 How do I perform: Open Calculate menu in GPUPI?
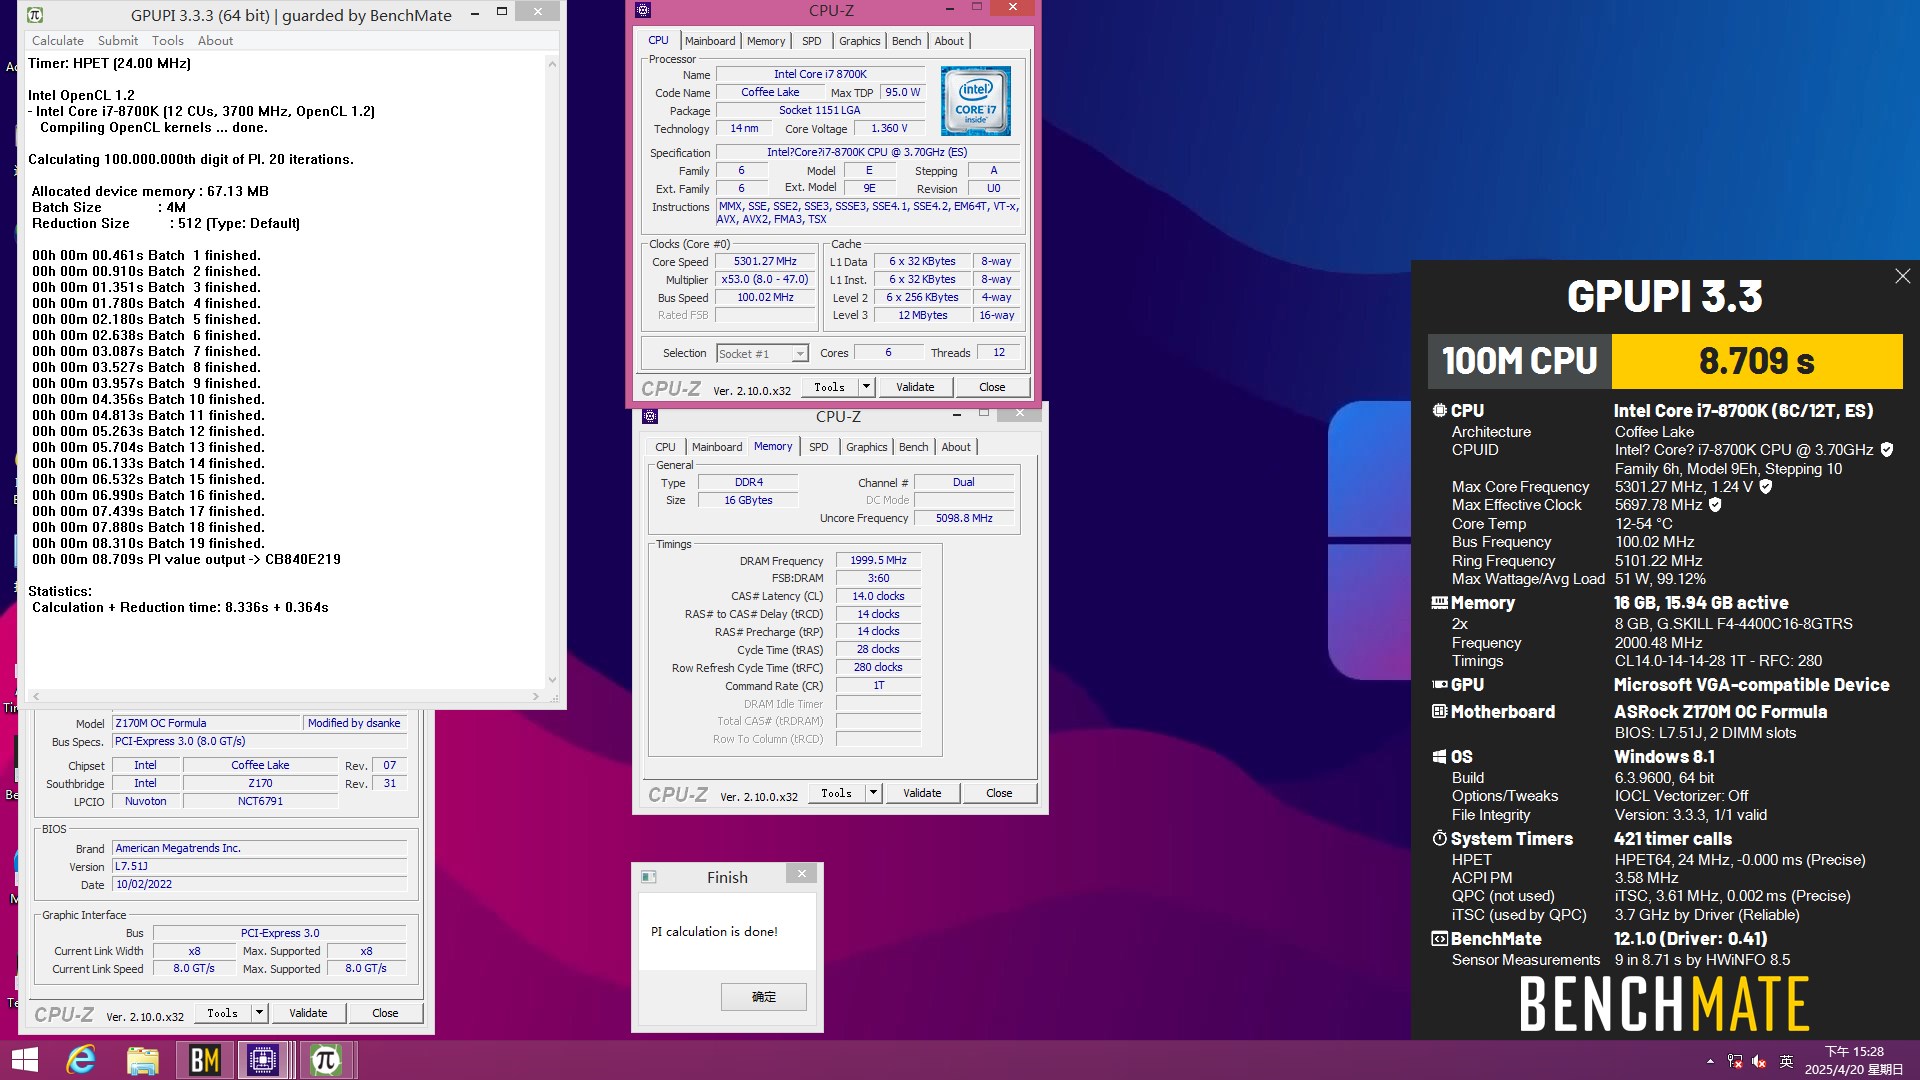pyautogui.click(x=57, y=41)
